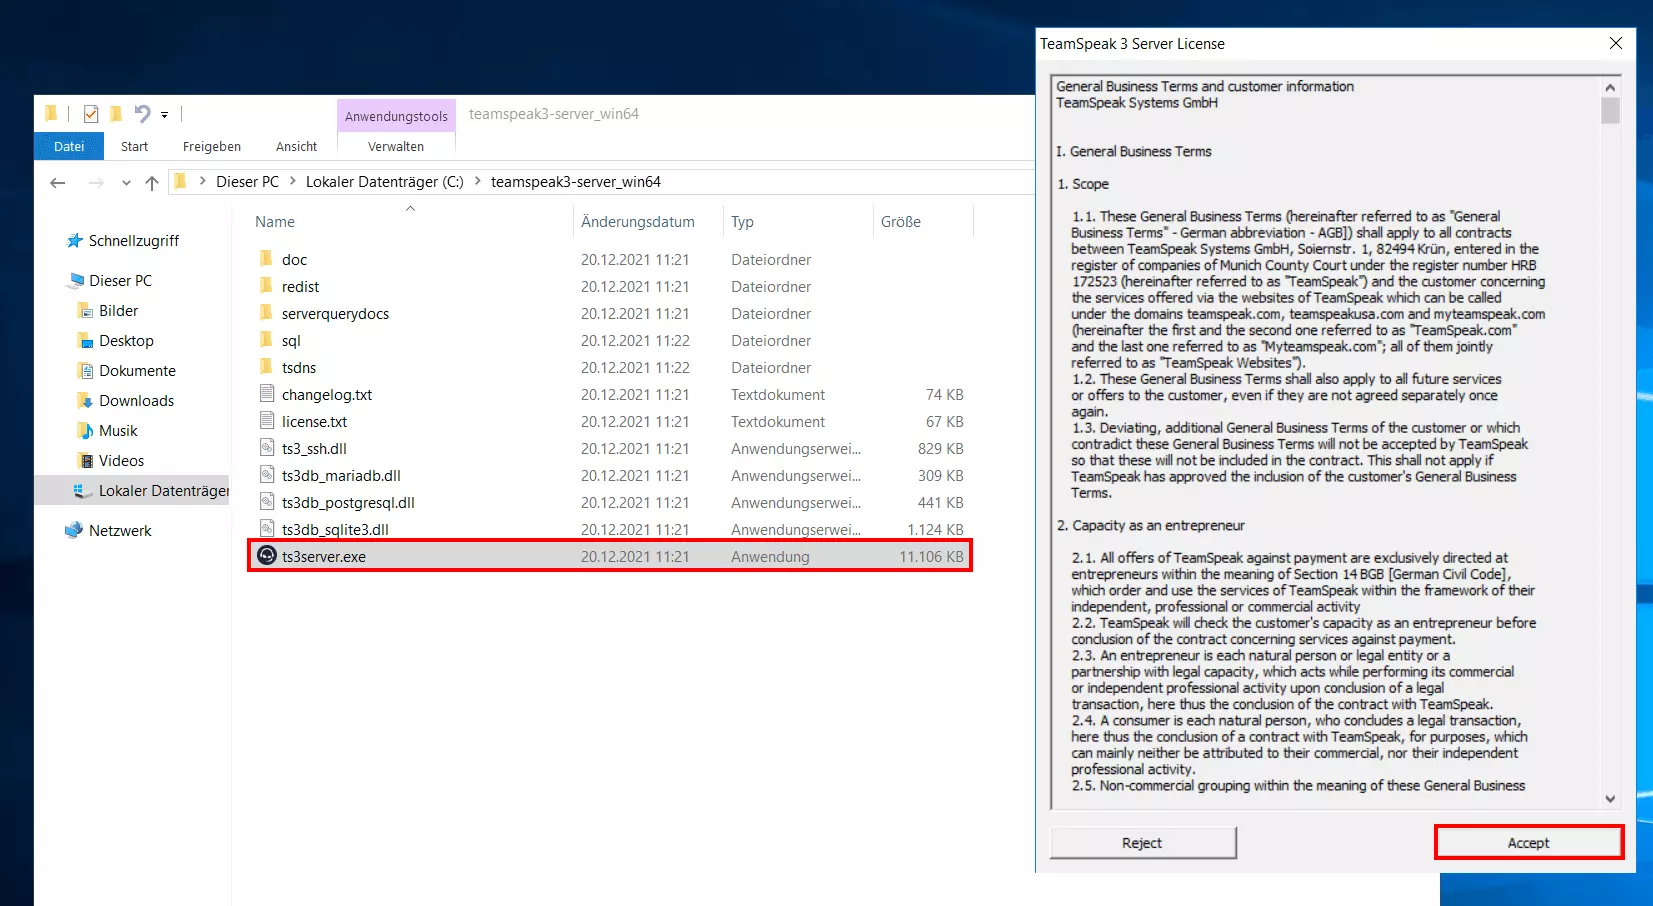Click the ts3server.exe TeamSpeak icon
1653x906 pixels.
[x=267, y=556]
